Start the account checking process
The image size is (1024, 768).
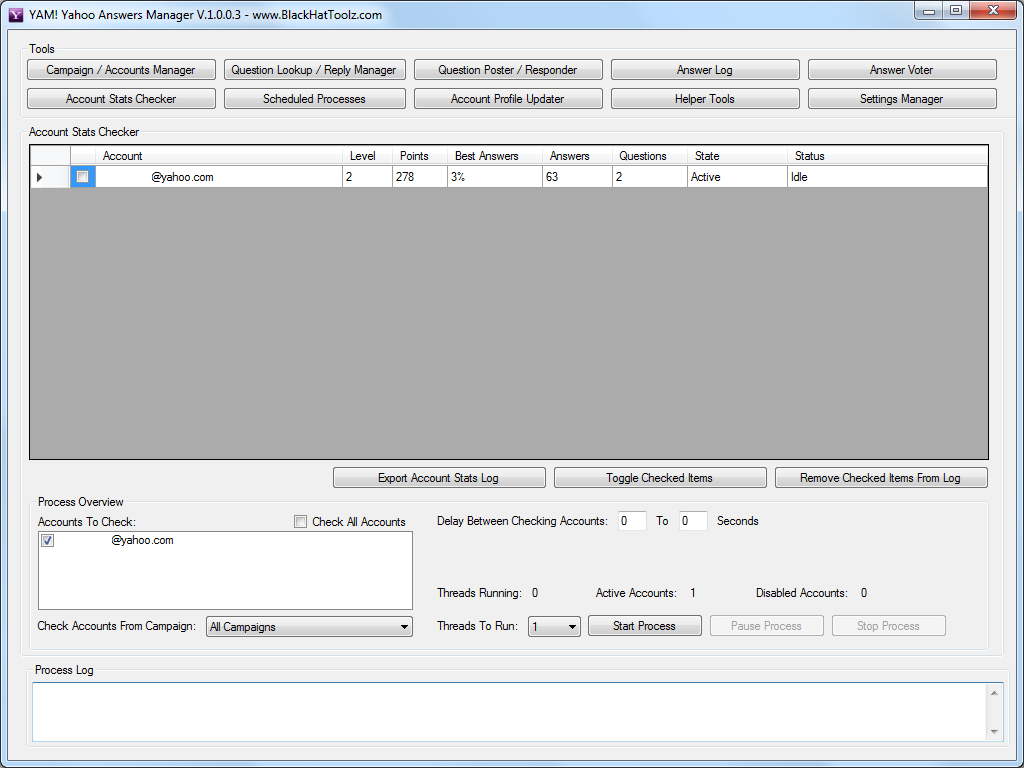[x=645, y=626]
